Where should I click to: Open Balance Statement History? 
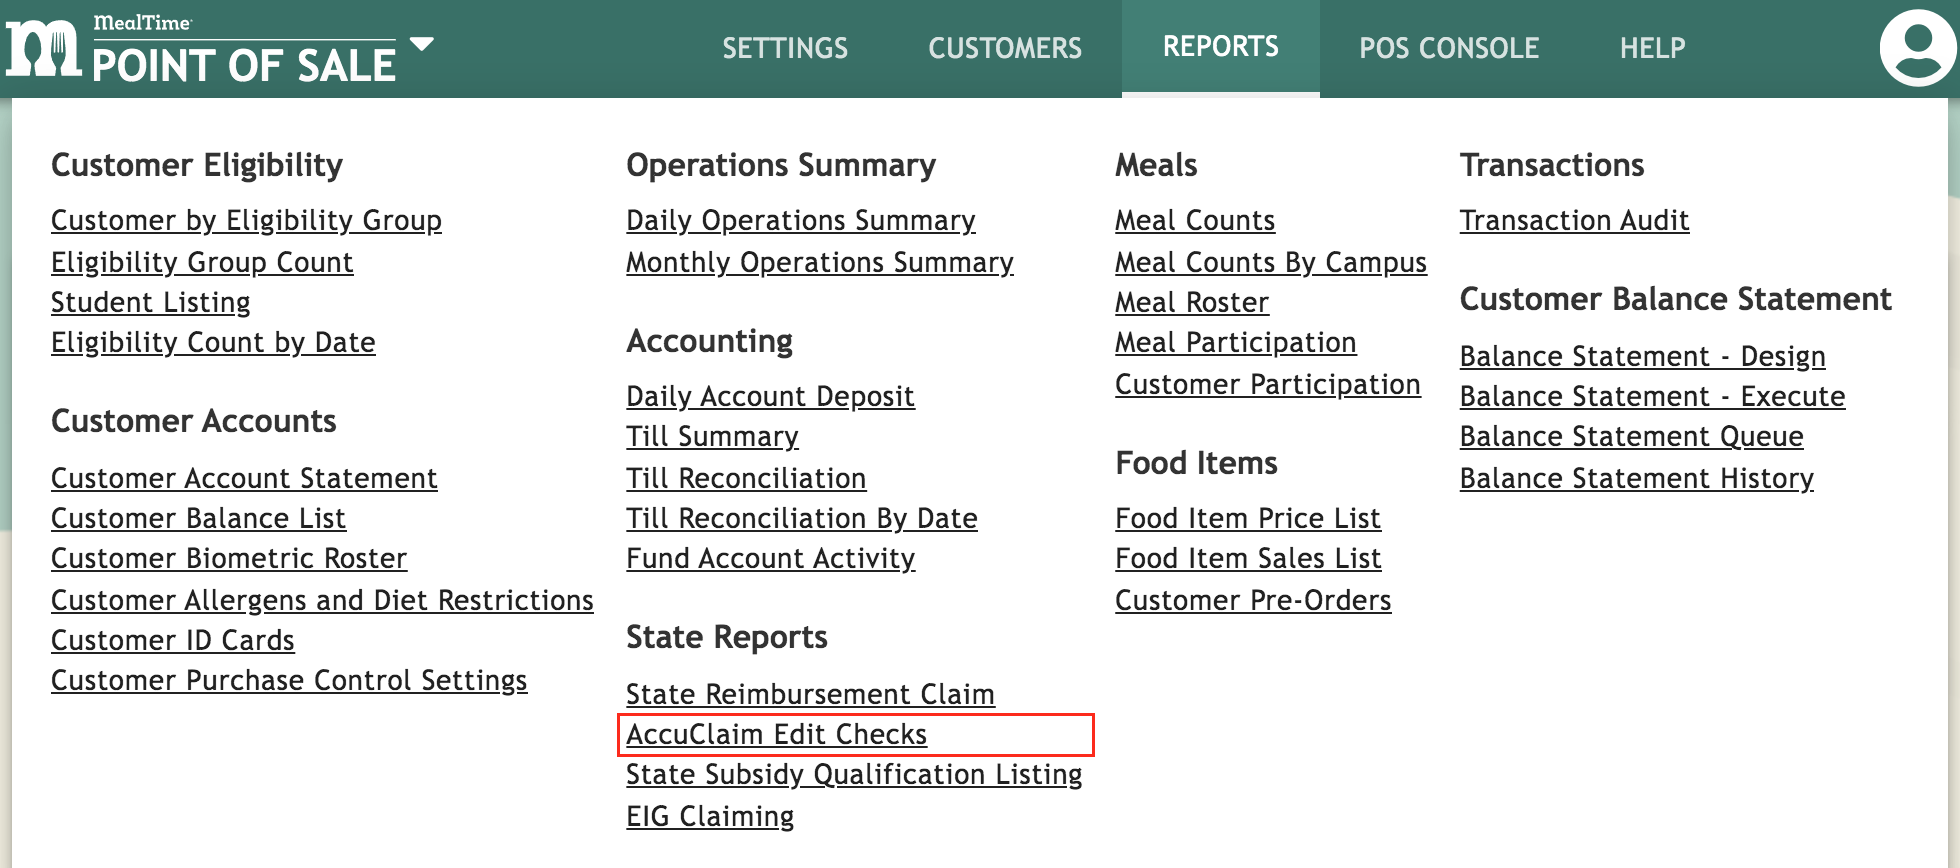1636,478
